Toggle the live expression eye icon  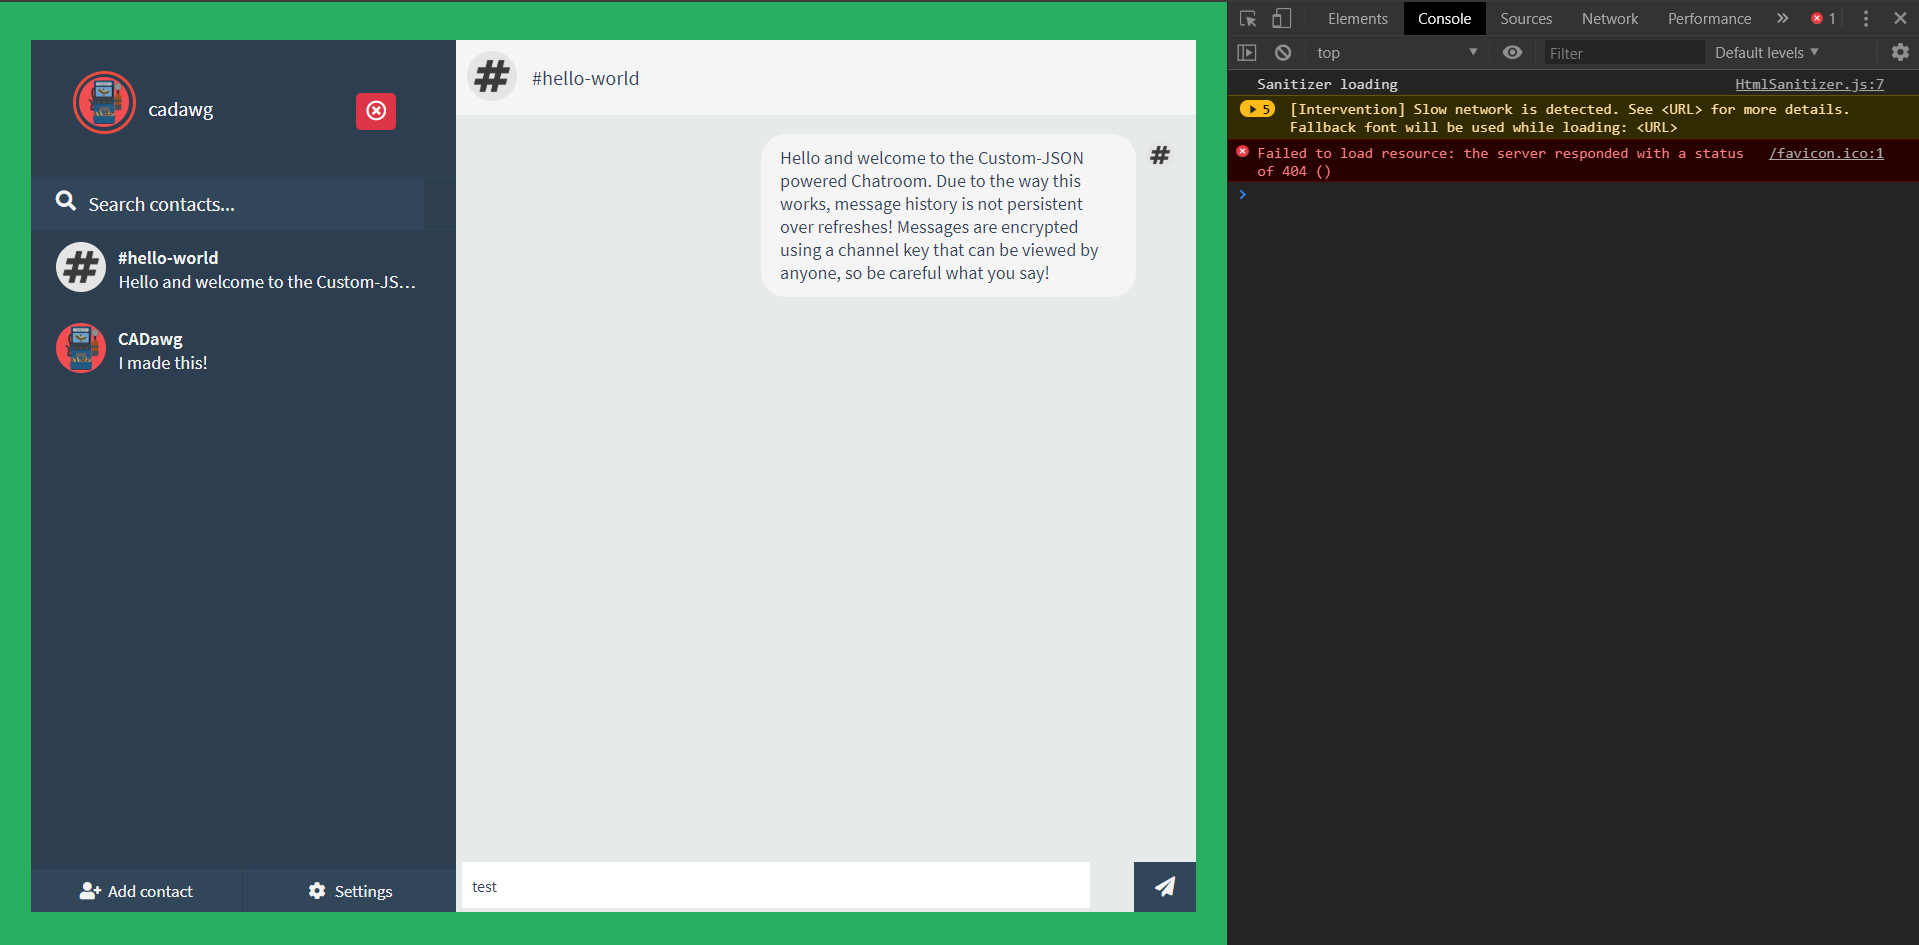pyautogui.click(x=1512, y=53)
